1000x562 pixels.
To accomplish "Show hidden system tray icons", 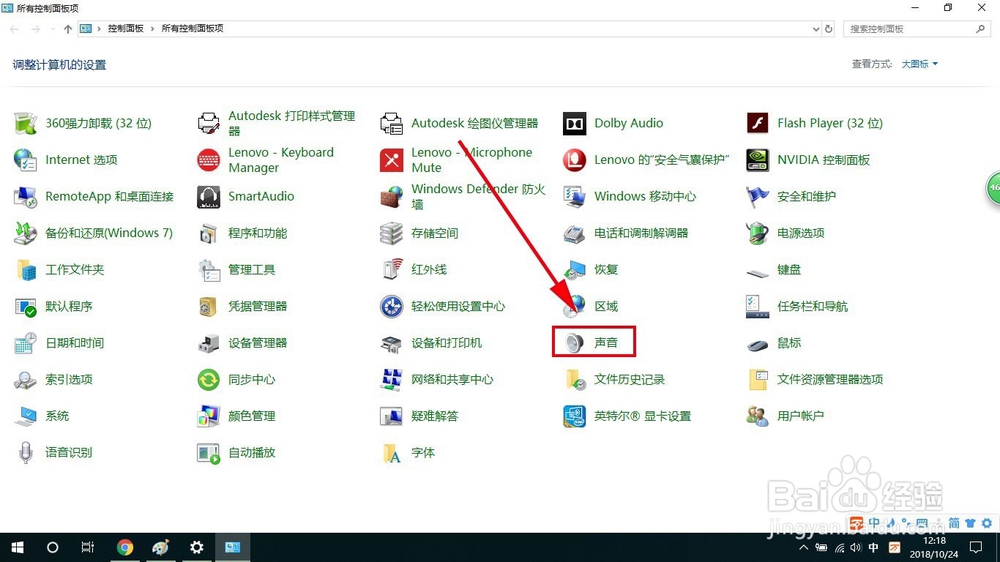I will (804, 547).
